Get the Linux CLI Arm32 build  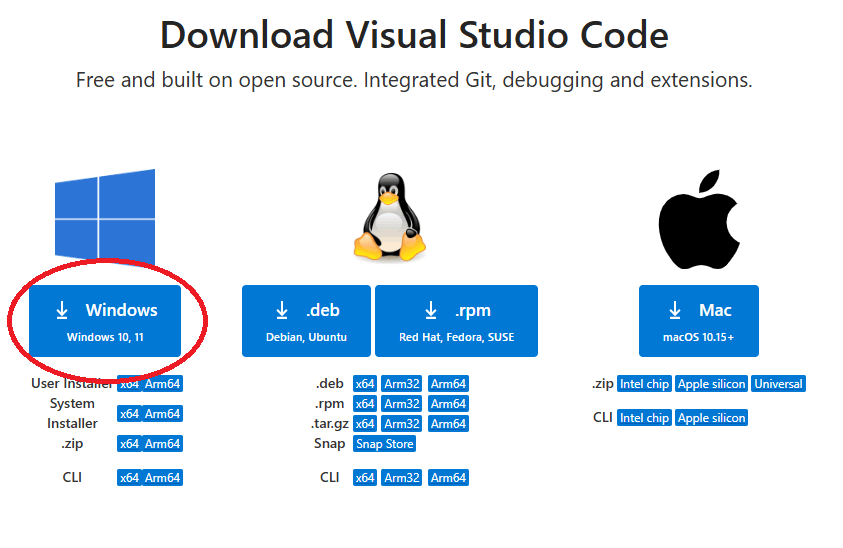(402, 478)
